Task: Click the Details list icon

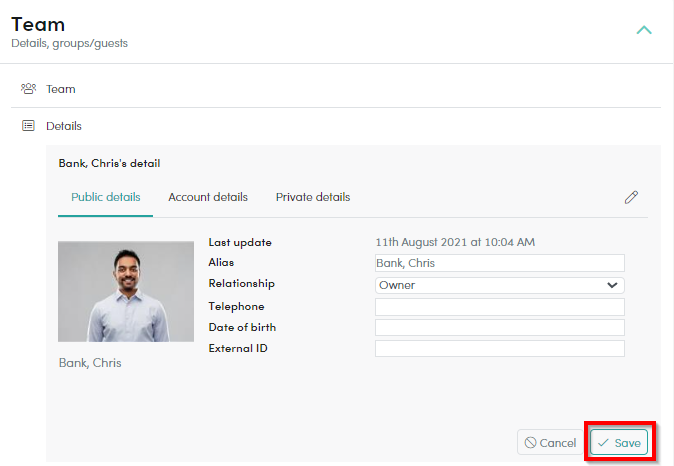Action: [x=28, y=126]
